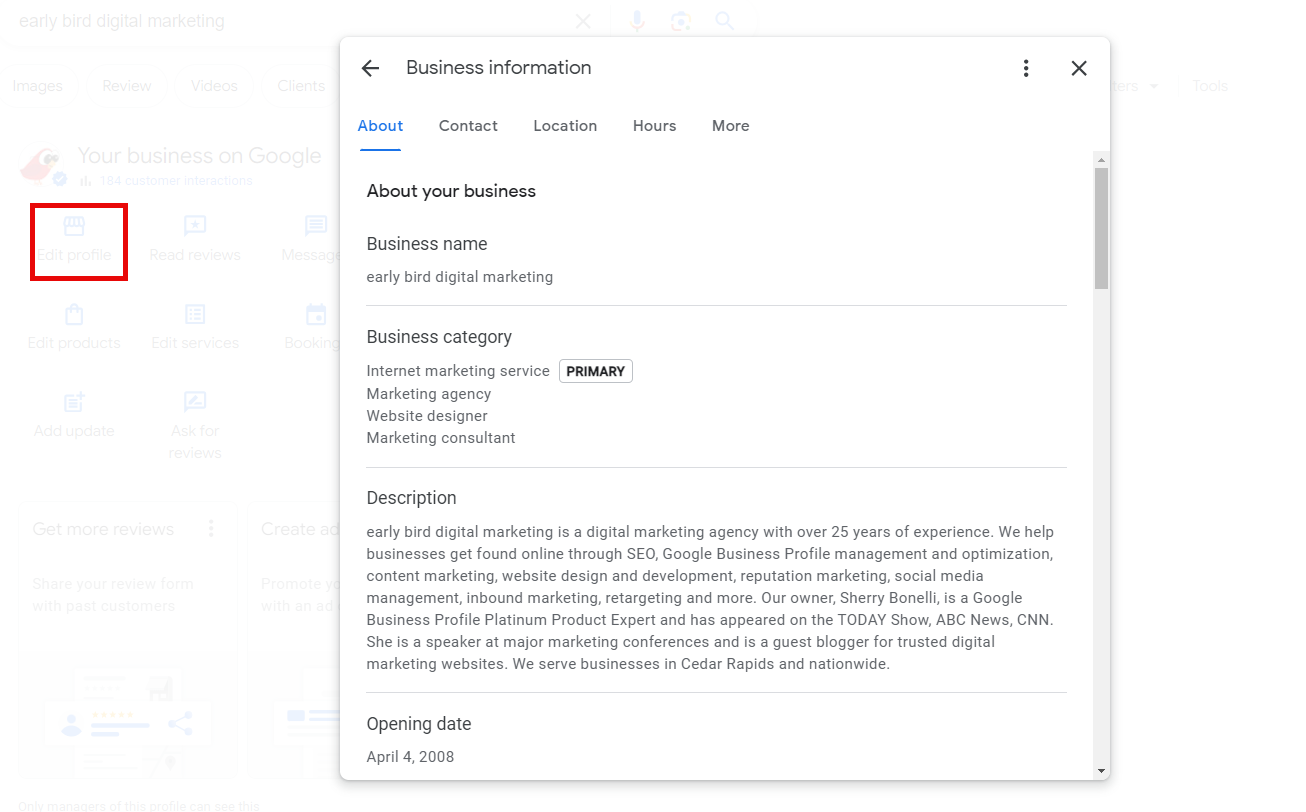Open the three-dot menu in dialog header

[1026, 68]
